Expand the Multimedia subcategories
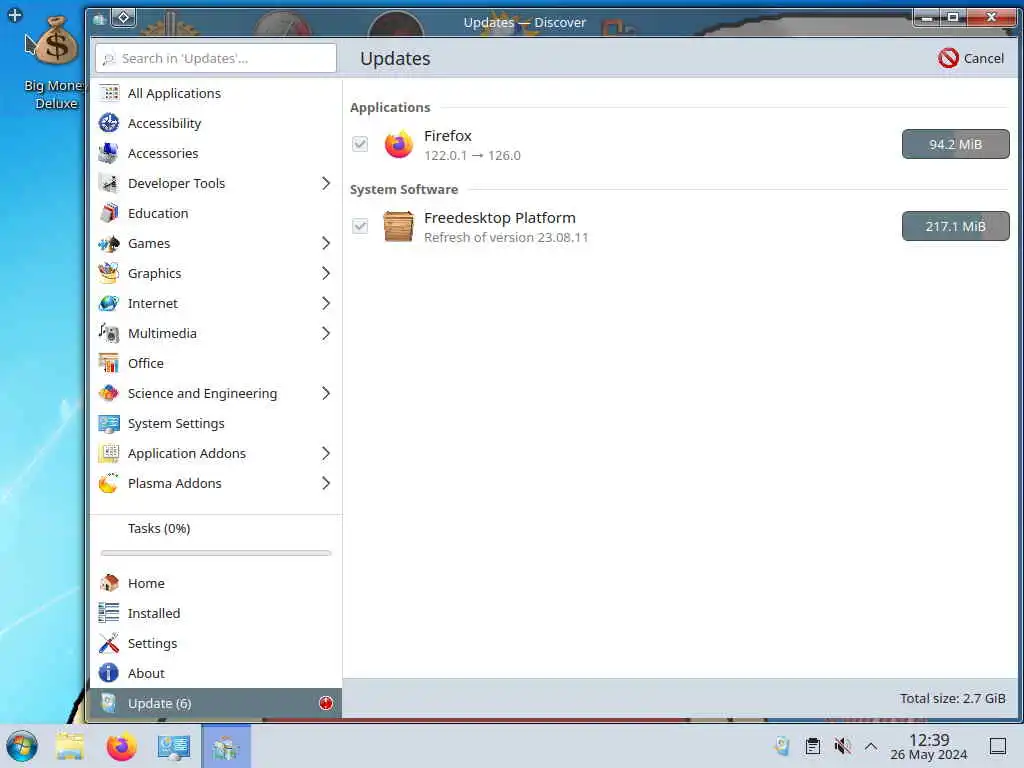Screen dimensions: 1024x768 click(325, 333)
